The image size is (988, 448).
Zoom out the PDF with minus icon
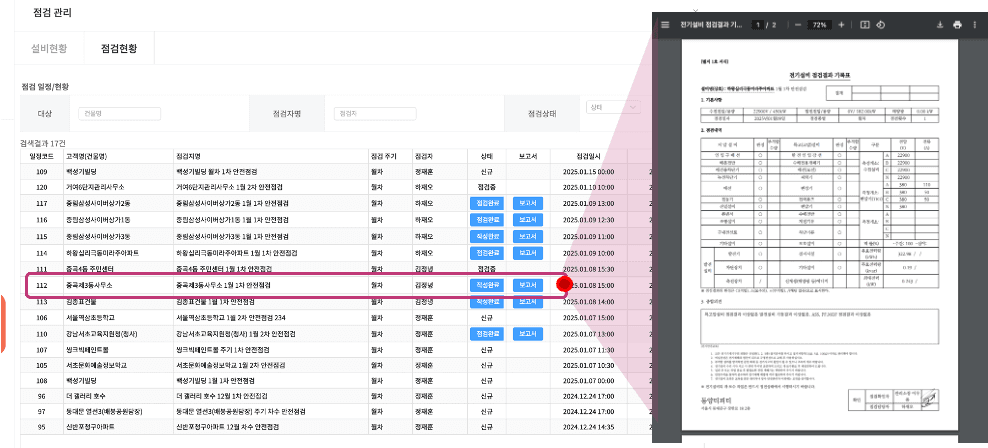click(798, 25)
